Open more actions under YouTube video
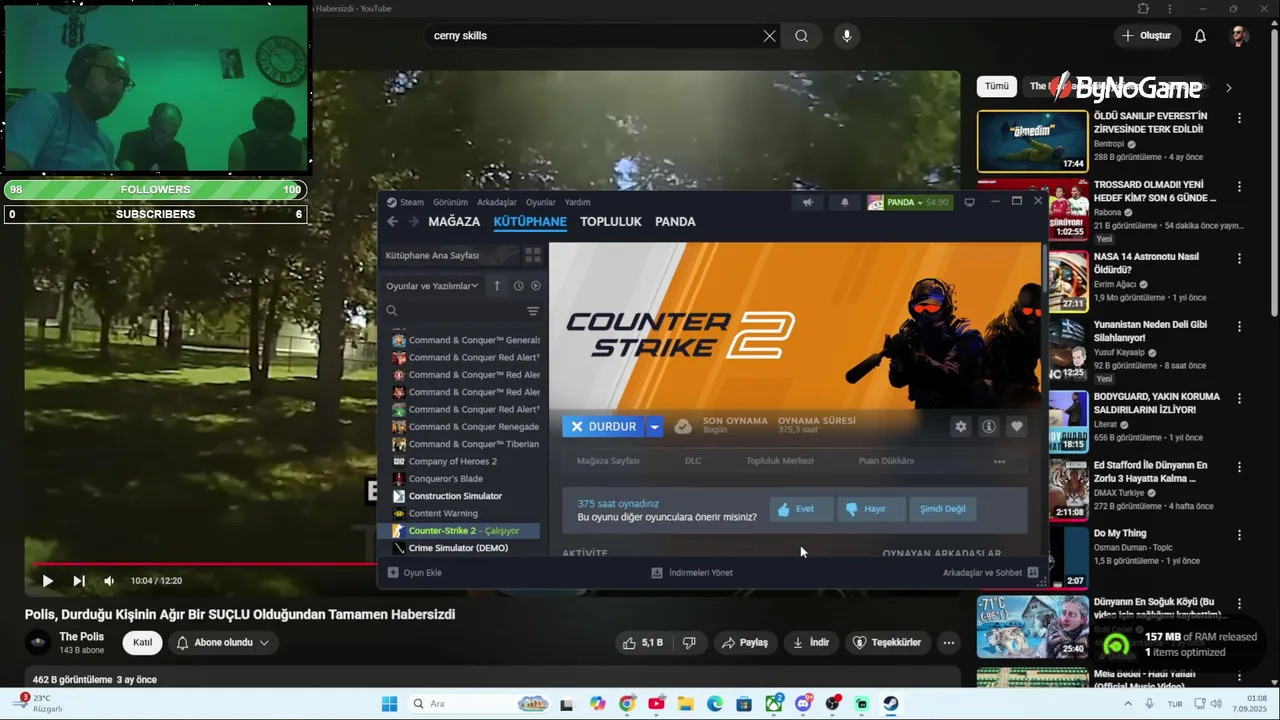This screenshot has width=1280, height=720. (949, 643)
